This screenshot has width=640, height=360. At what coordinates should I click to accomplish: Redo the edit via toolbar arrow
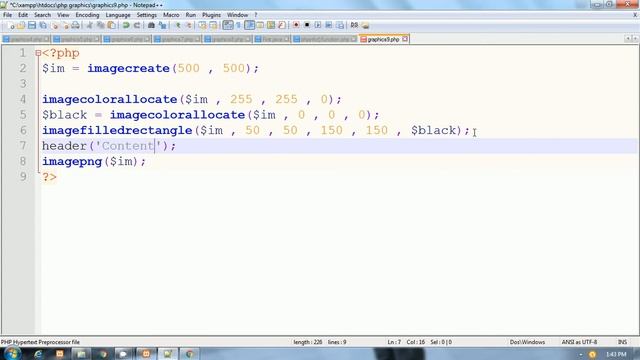pyautogui.click(x=137, y=25)
